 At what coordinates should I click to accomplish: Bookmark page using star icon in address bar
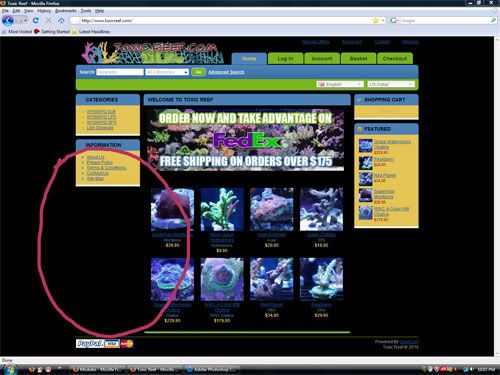pos(376,21)
